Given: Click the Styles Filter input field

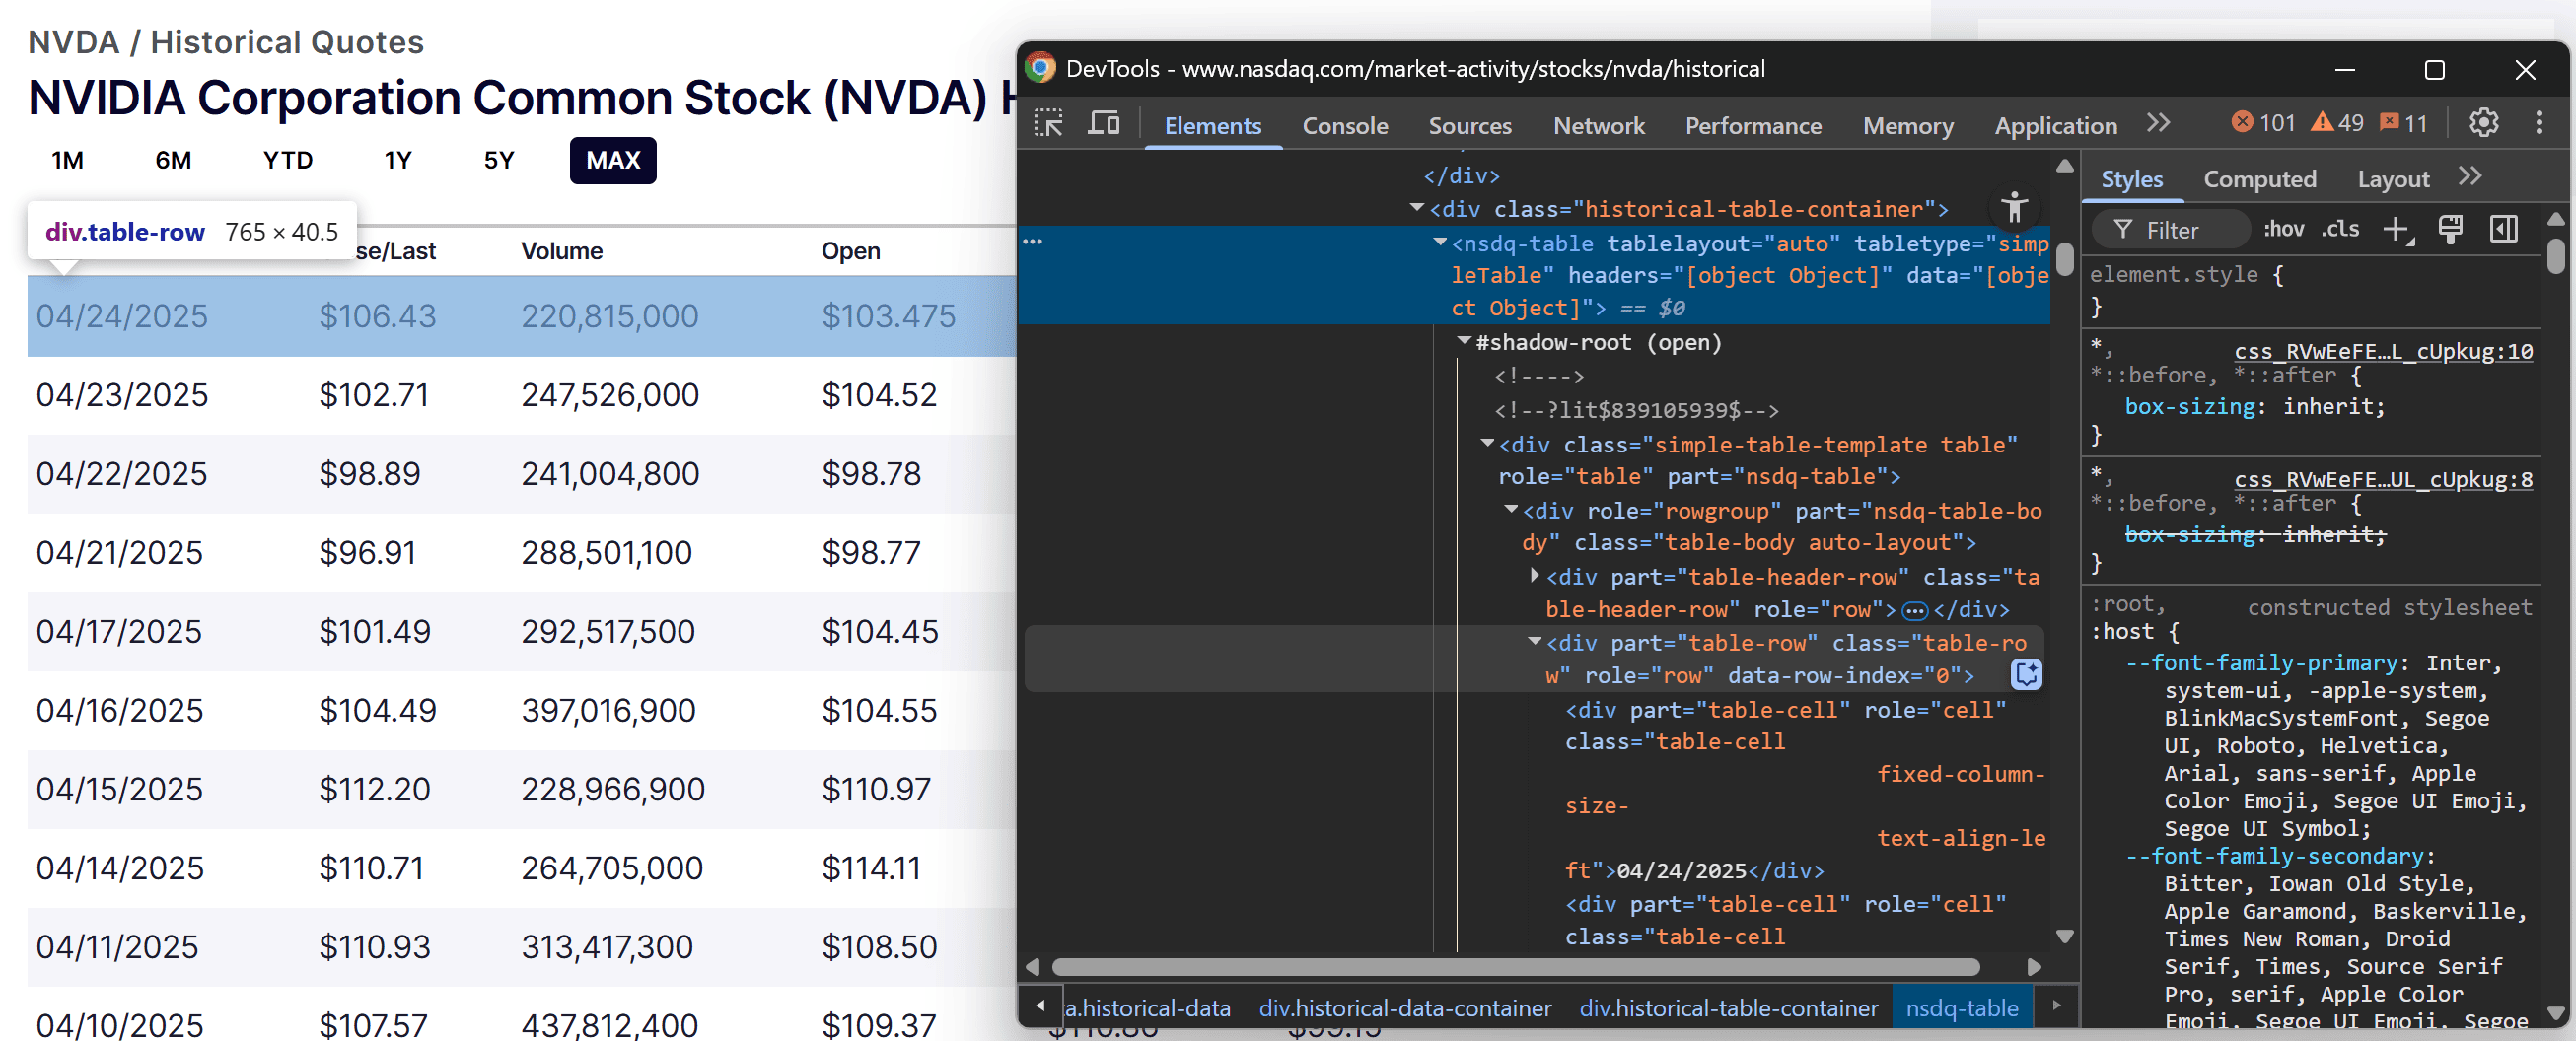Looking at the screenshot, I should pos(2170,230).
